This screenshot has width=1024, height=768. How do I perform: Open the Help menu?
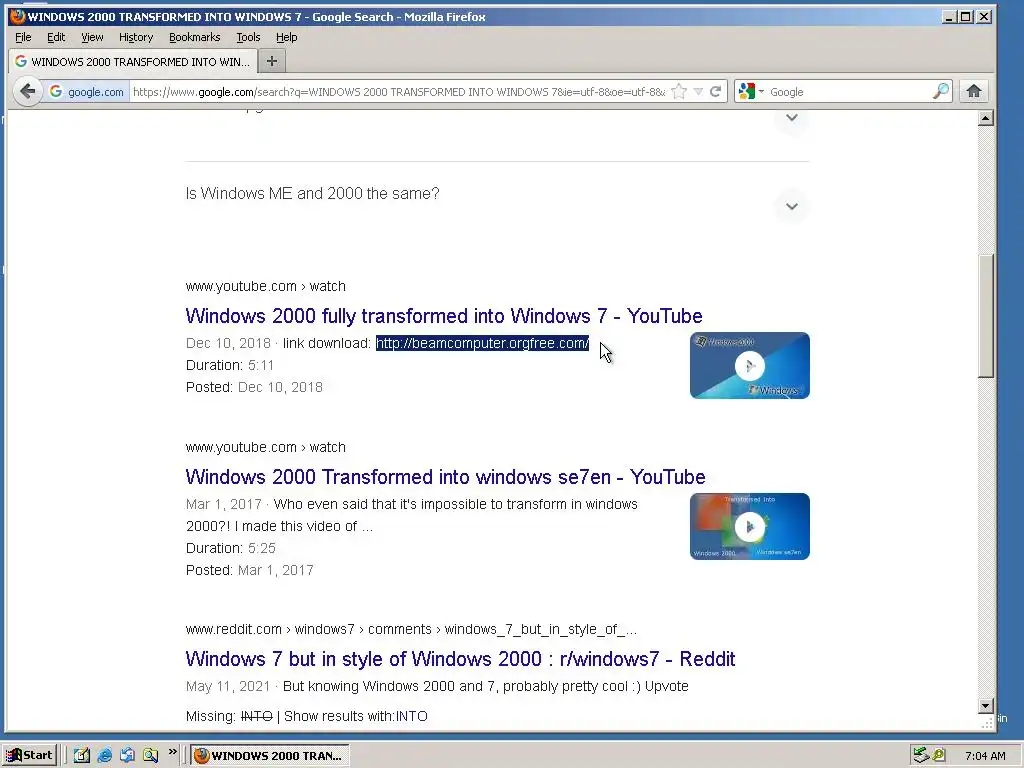[x=287, y=37]
